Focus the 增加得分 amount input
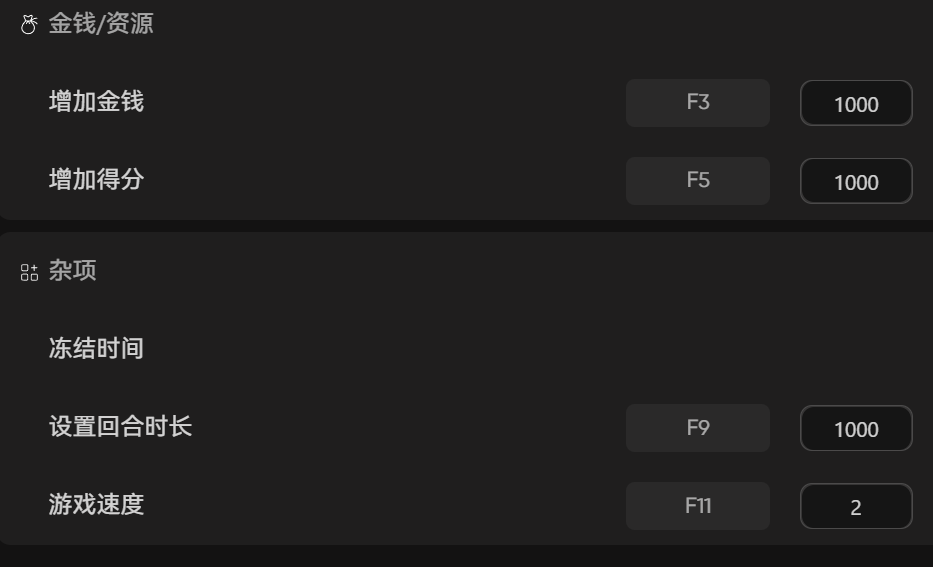 coord(855,182)
